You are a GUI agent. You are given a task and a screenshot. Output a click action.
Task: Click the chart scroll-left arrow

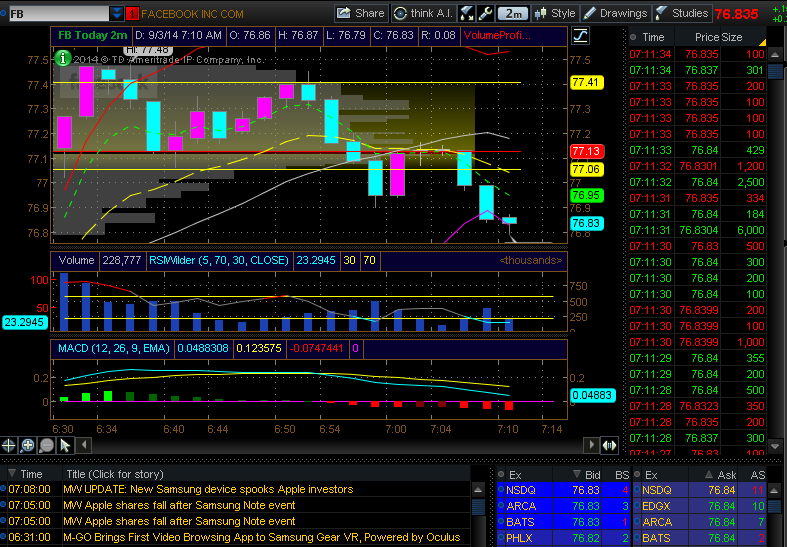pos(84,445)
